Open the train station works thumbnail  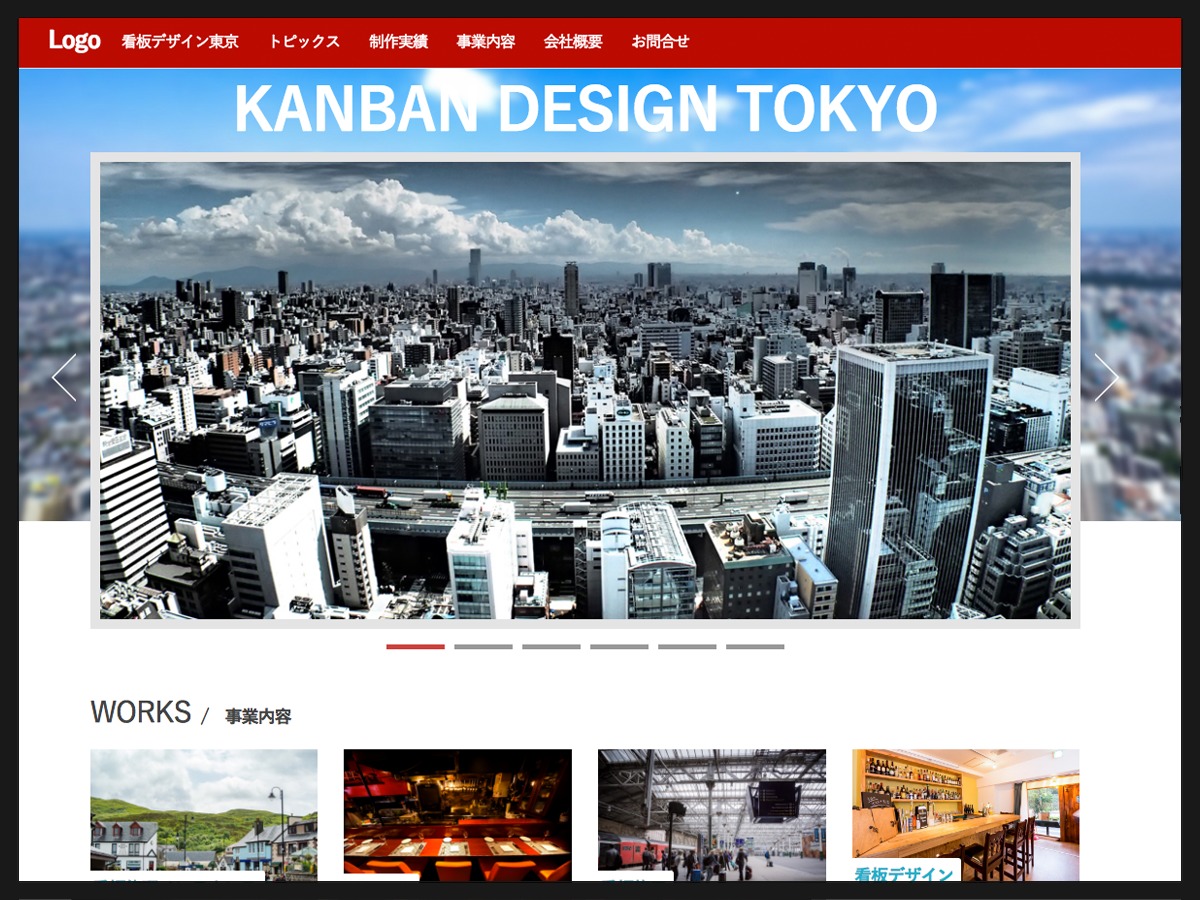(x=712, y=815)
